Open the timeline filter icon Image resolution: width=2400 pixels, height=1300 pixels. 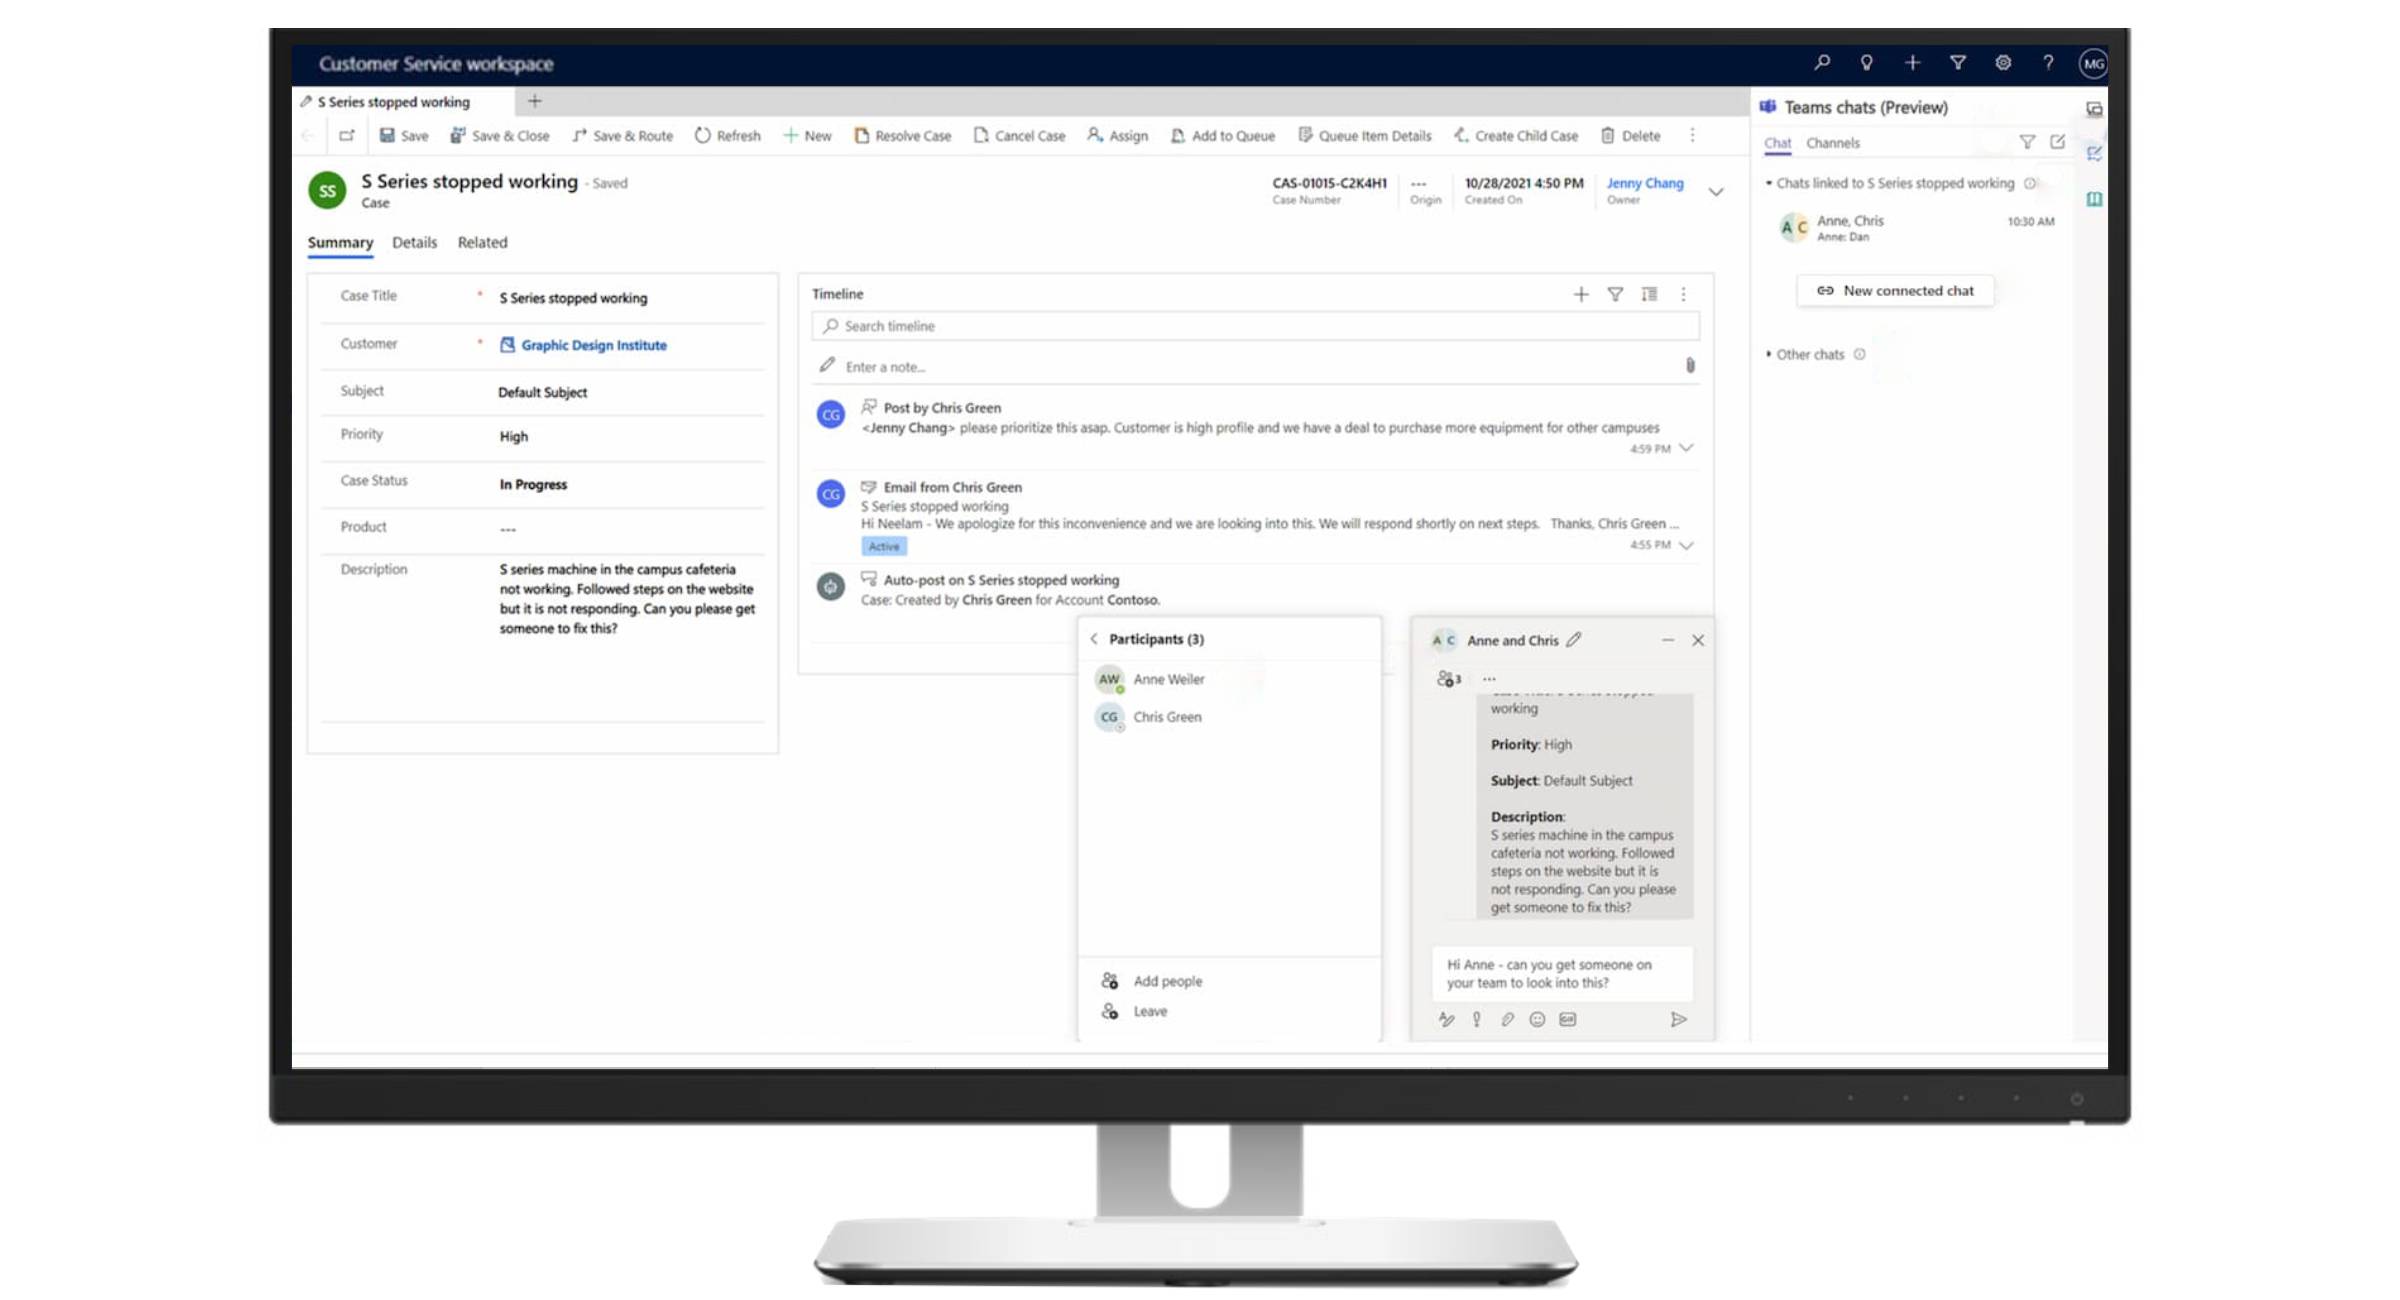click(1615, 294)
